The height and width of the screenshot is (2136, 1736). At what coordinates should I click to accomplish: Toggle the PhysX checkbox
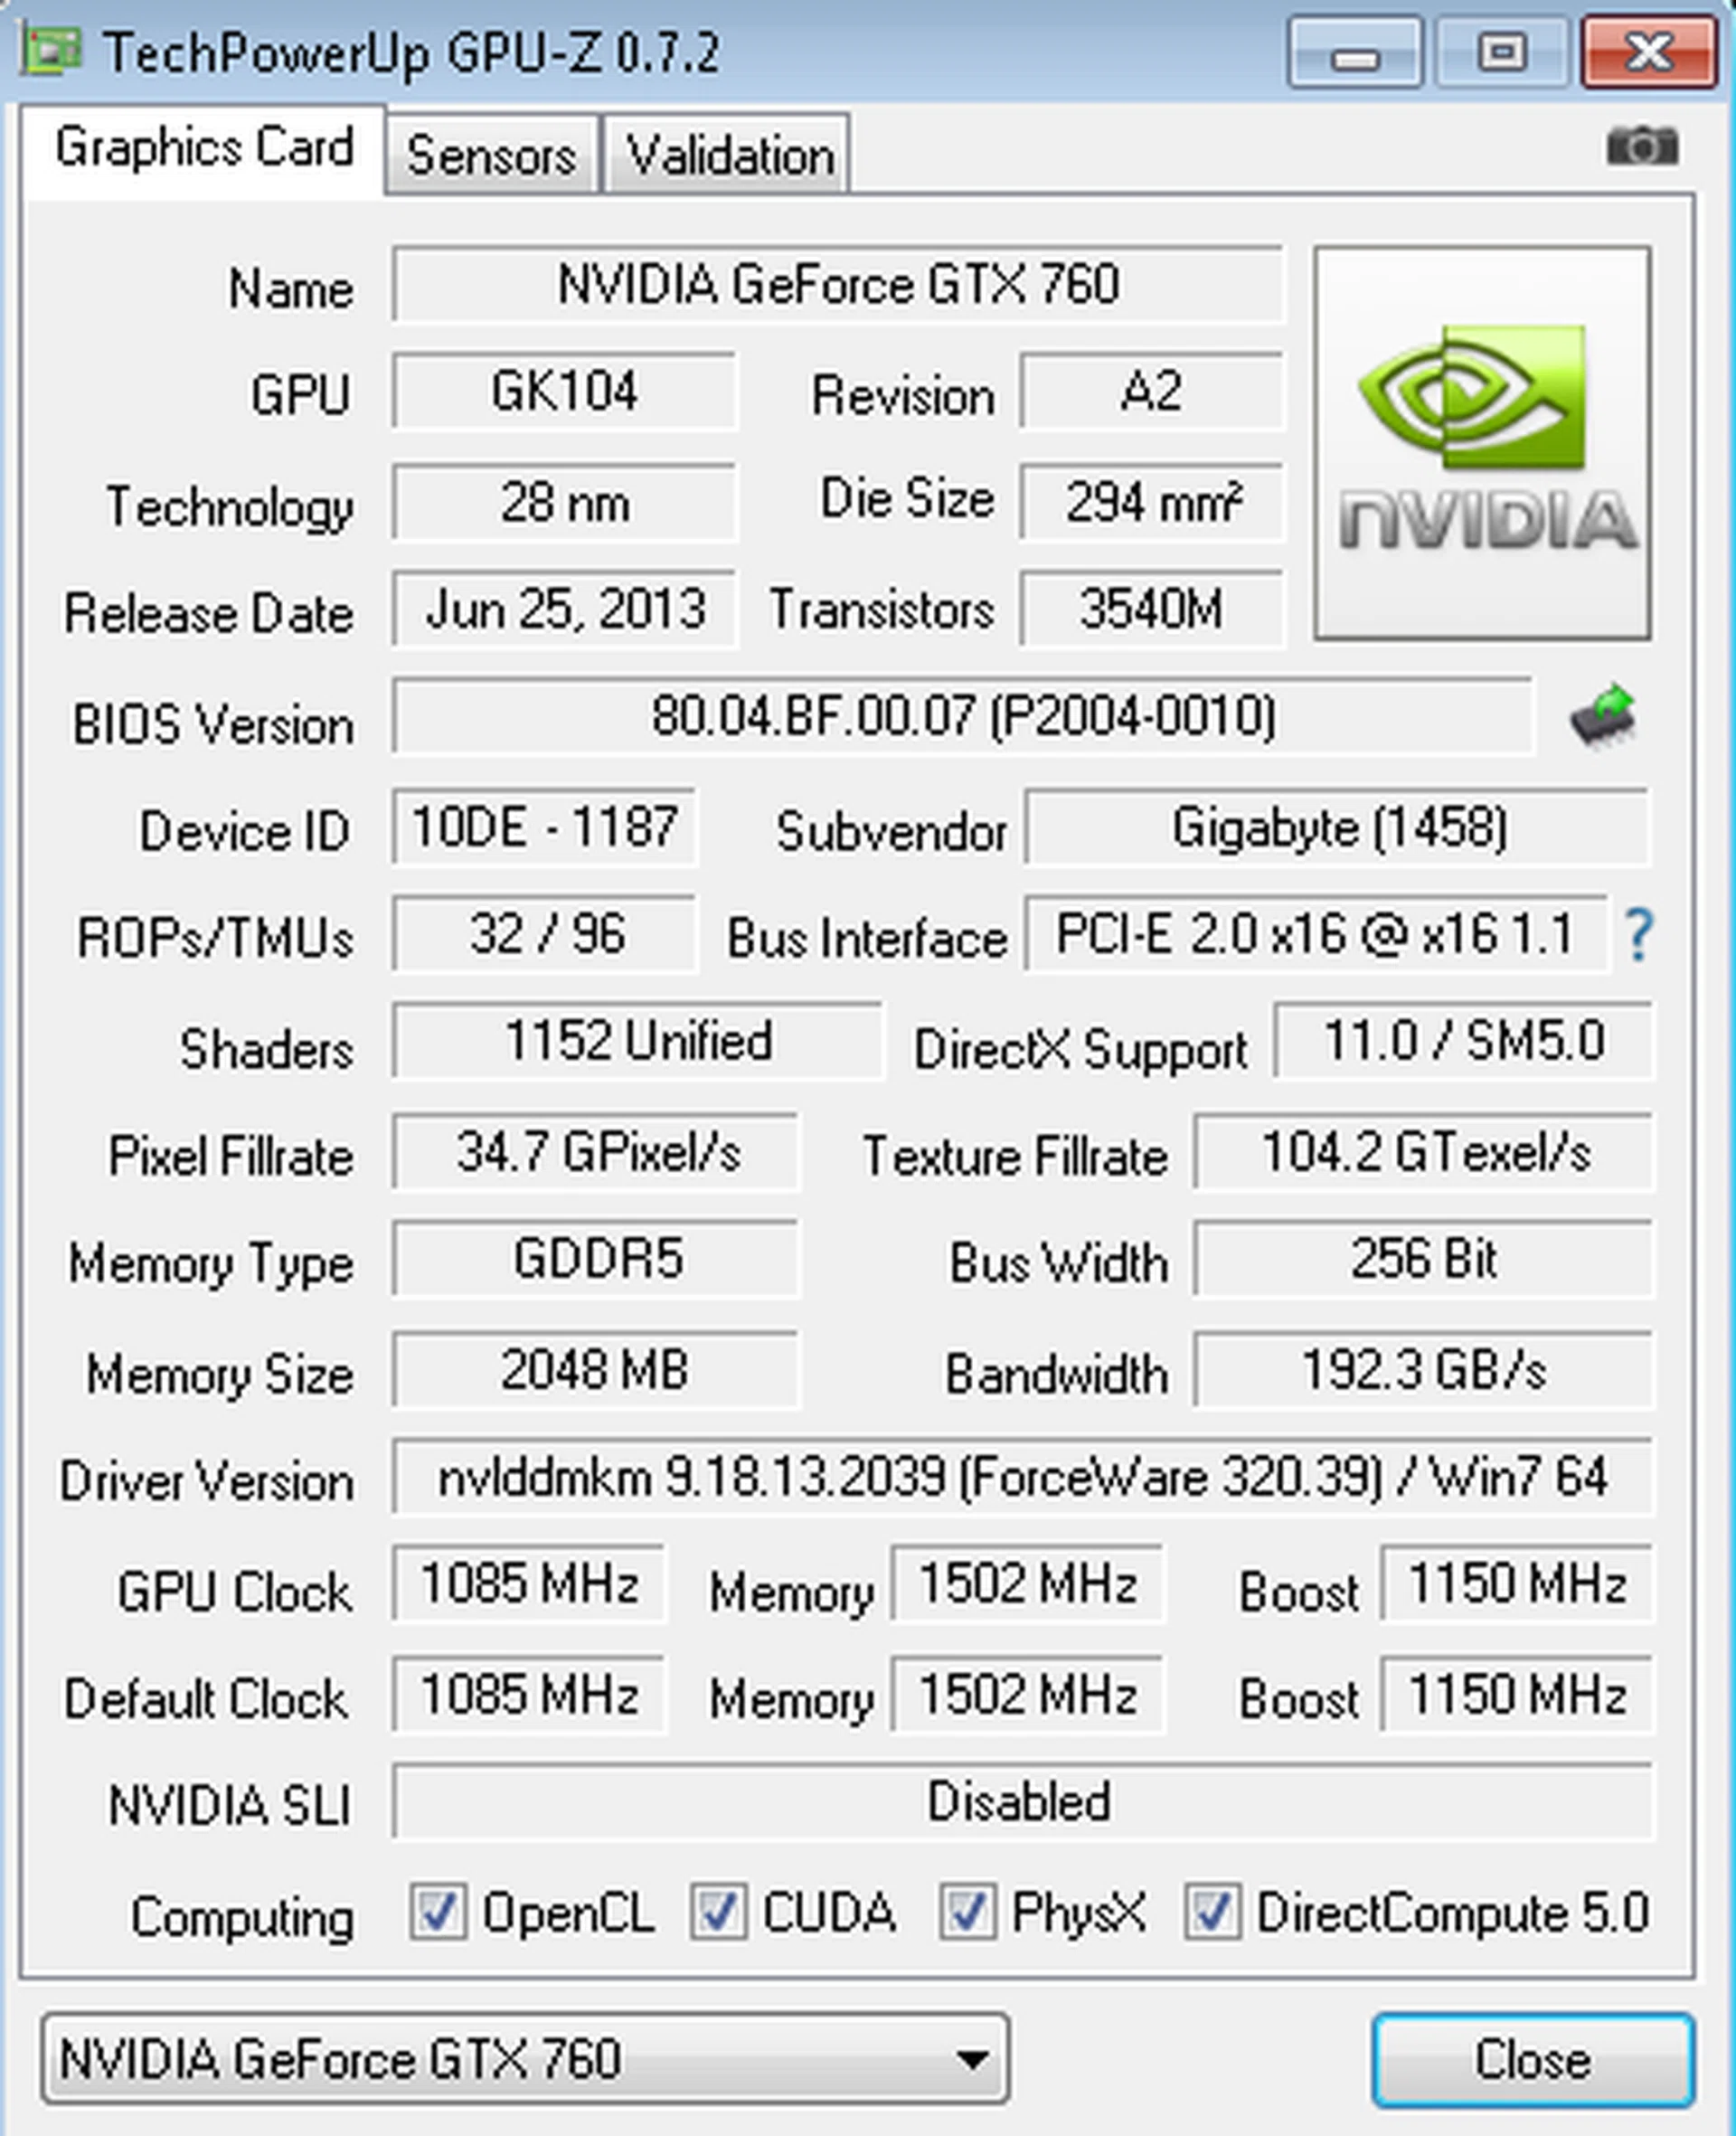click(x=966, y=1911)
